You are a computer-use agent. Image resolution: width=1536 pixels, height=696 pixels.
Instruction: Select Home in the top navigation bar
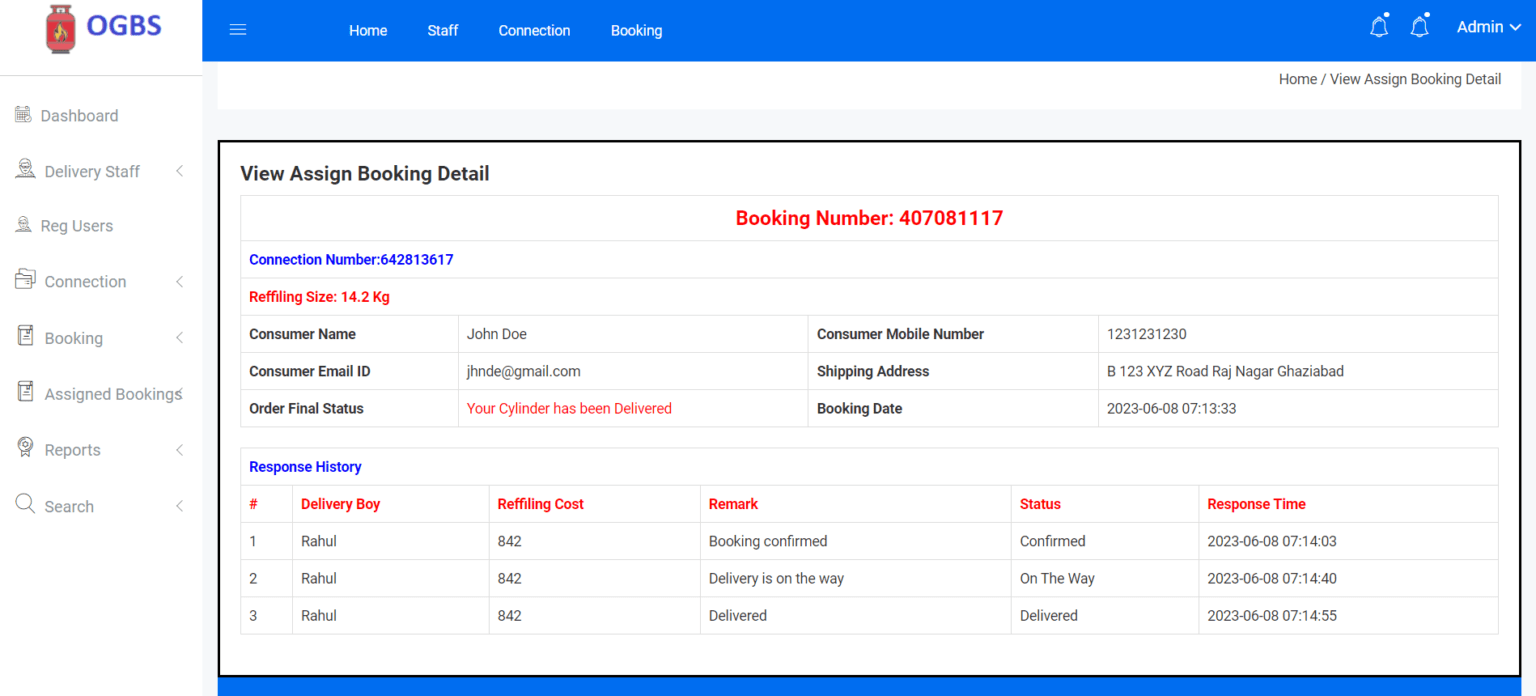click(368, 31)
